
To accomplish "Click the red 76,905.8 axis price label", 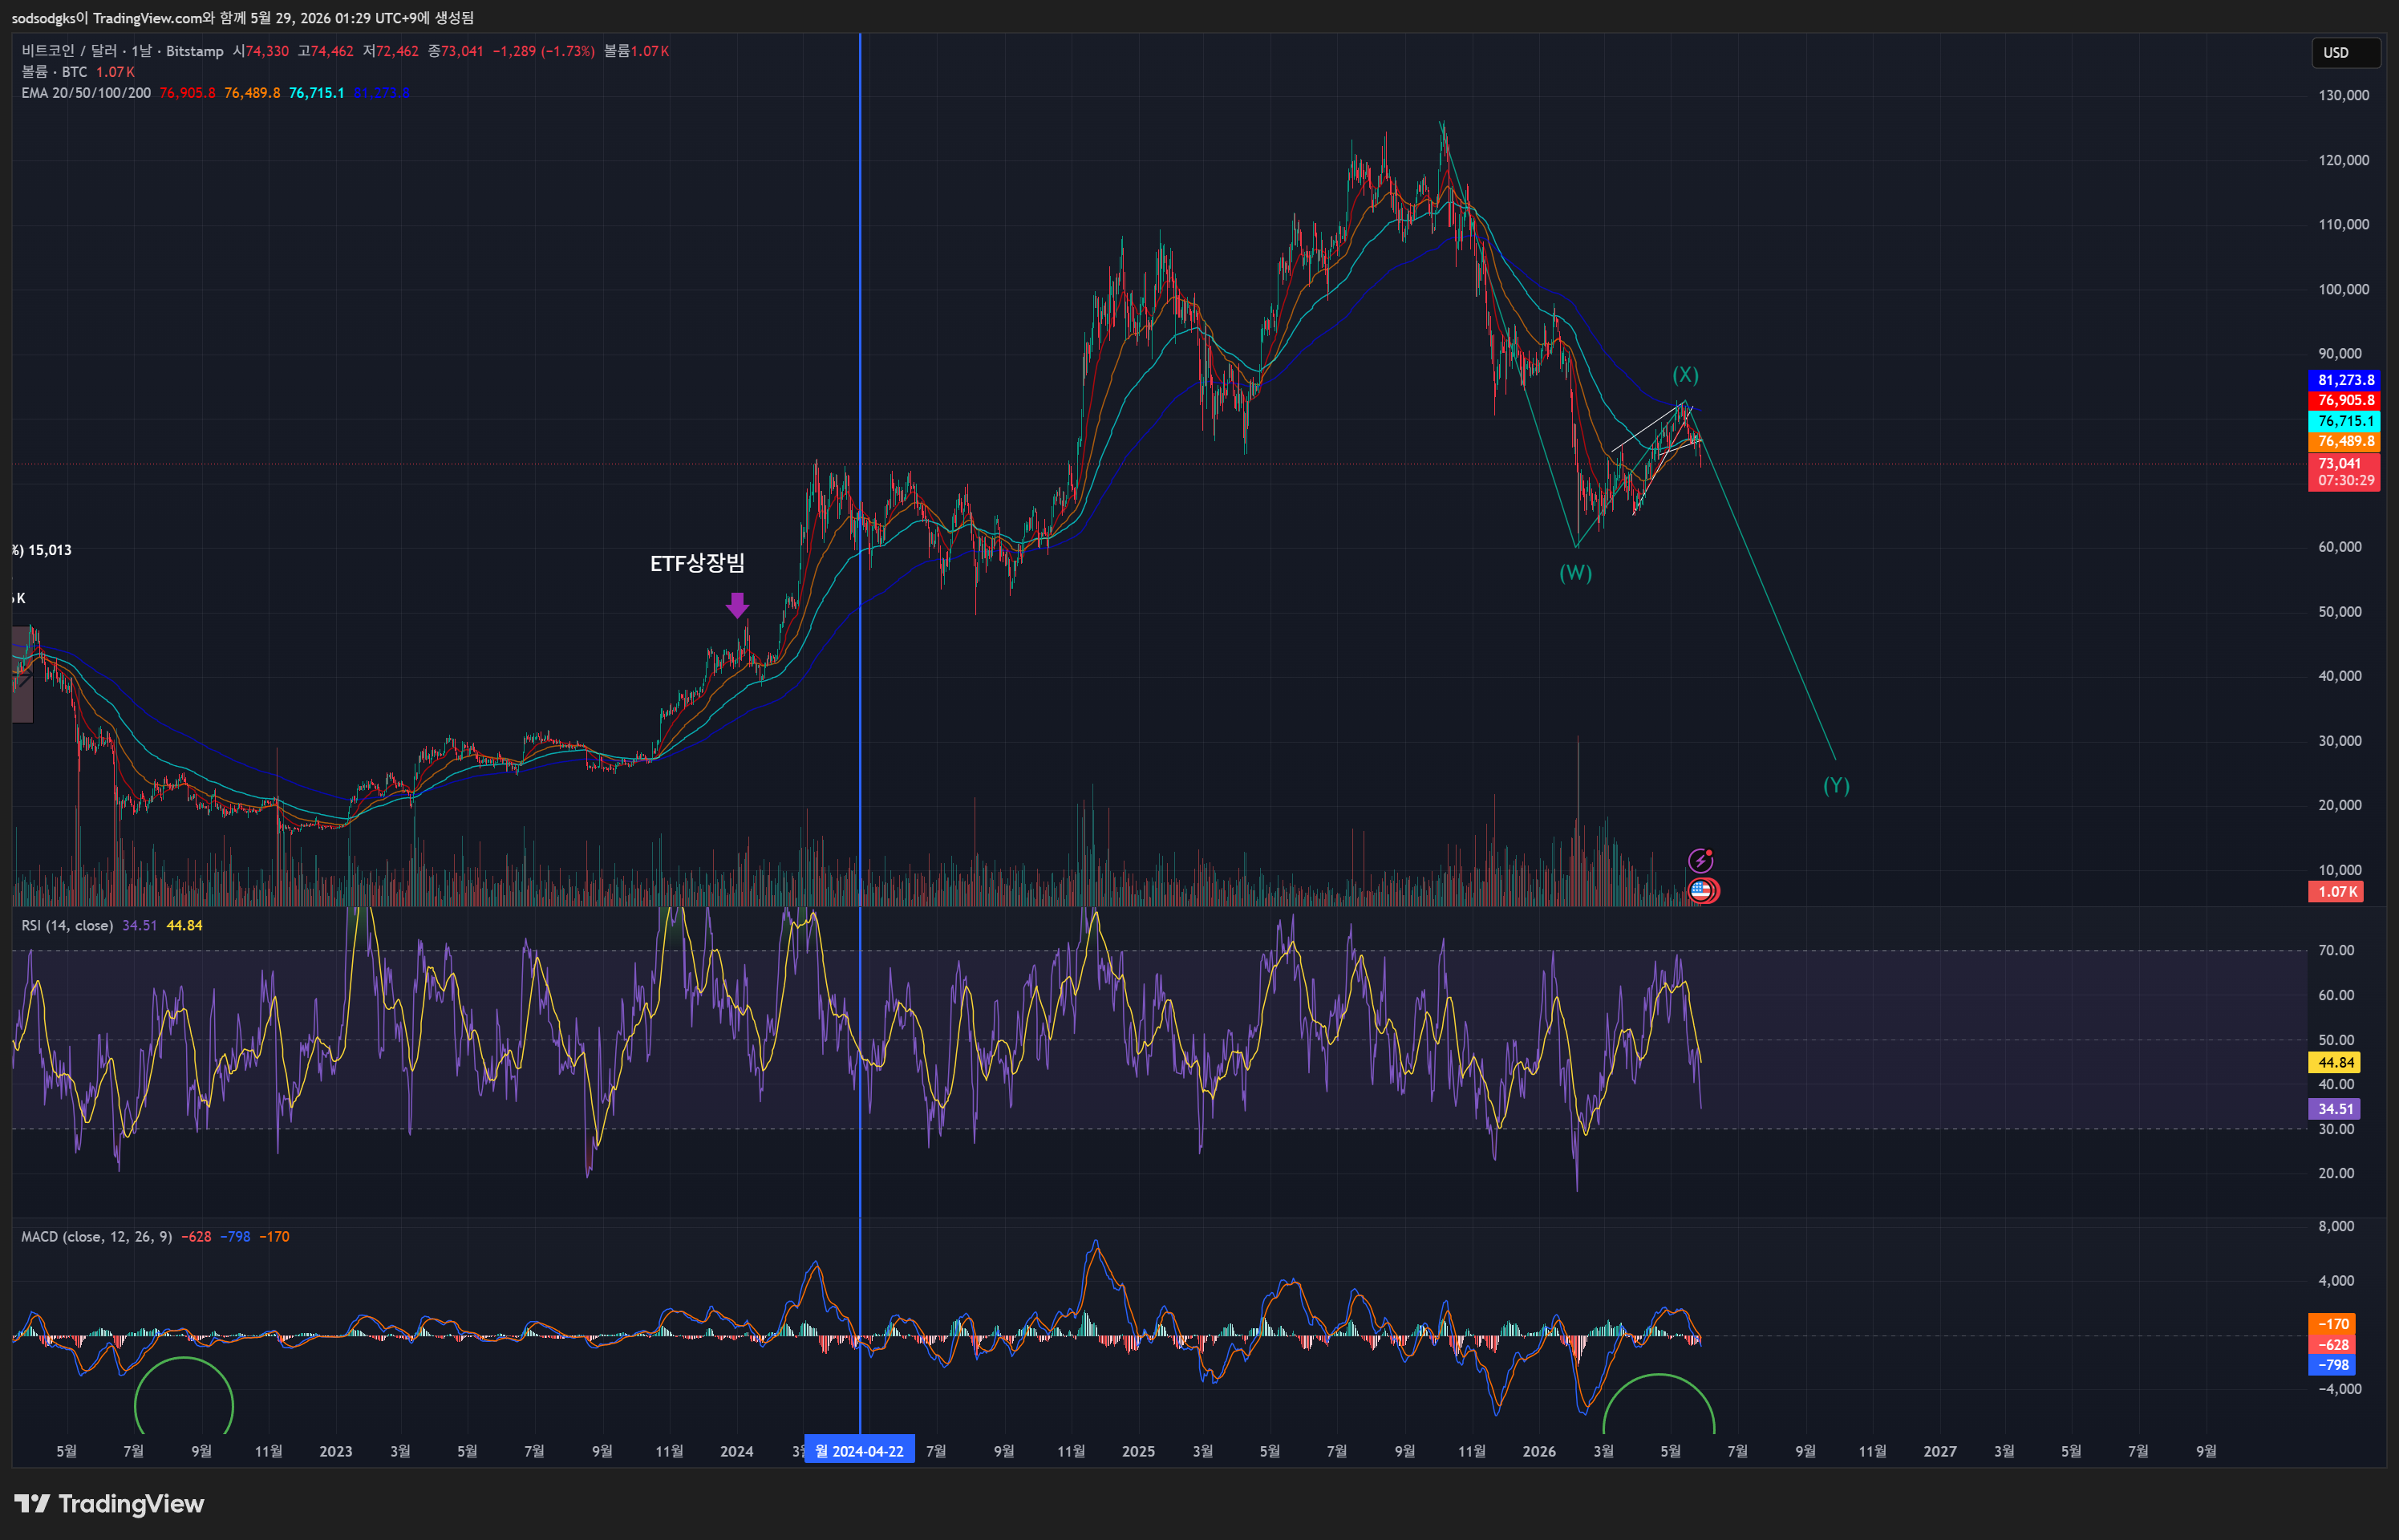I will click(x=2344, y=400).
